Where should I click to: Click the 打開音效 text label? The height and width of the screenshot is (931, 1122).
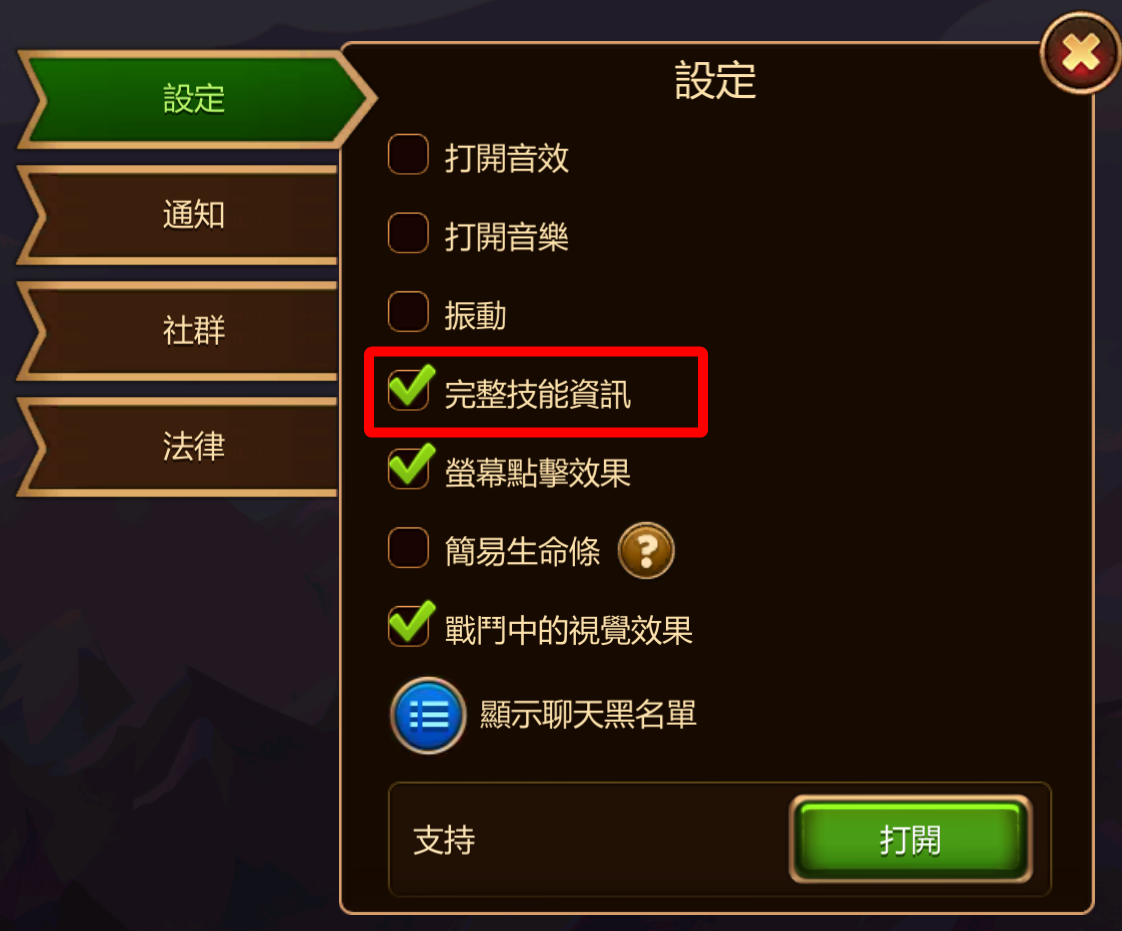(x=507, y=158)
